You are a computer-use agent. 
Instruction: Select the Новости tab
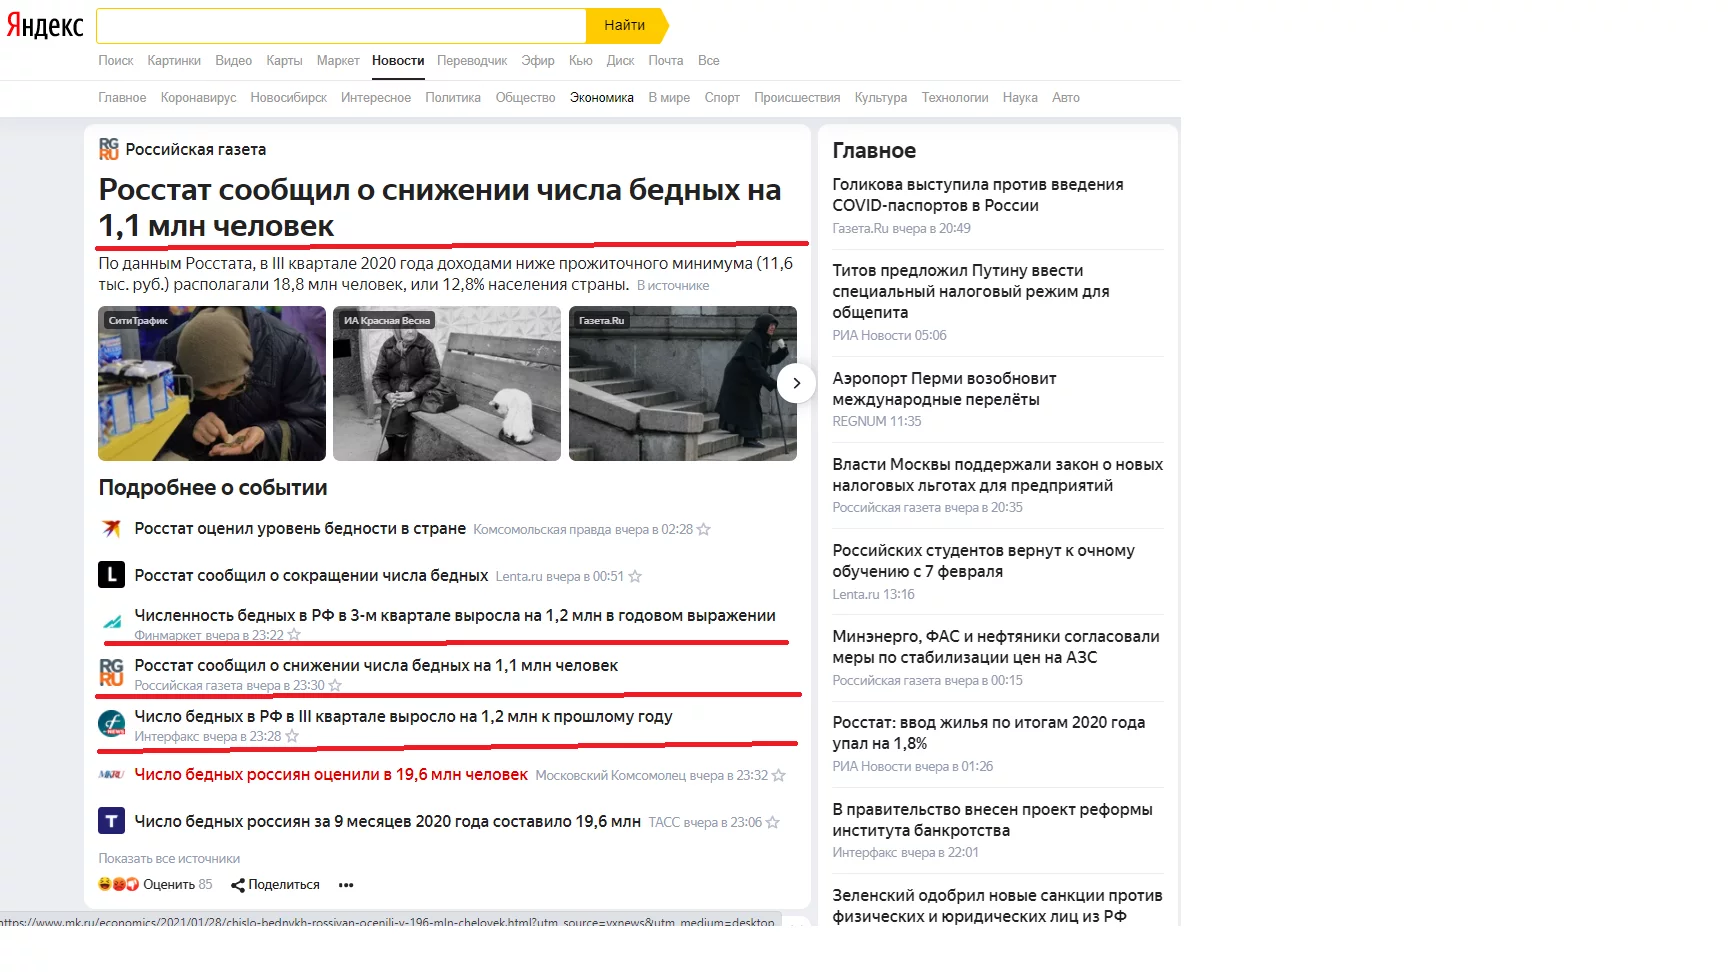pos(398,60)
